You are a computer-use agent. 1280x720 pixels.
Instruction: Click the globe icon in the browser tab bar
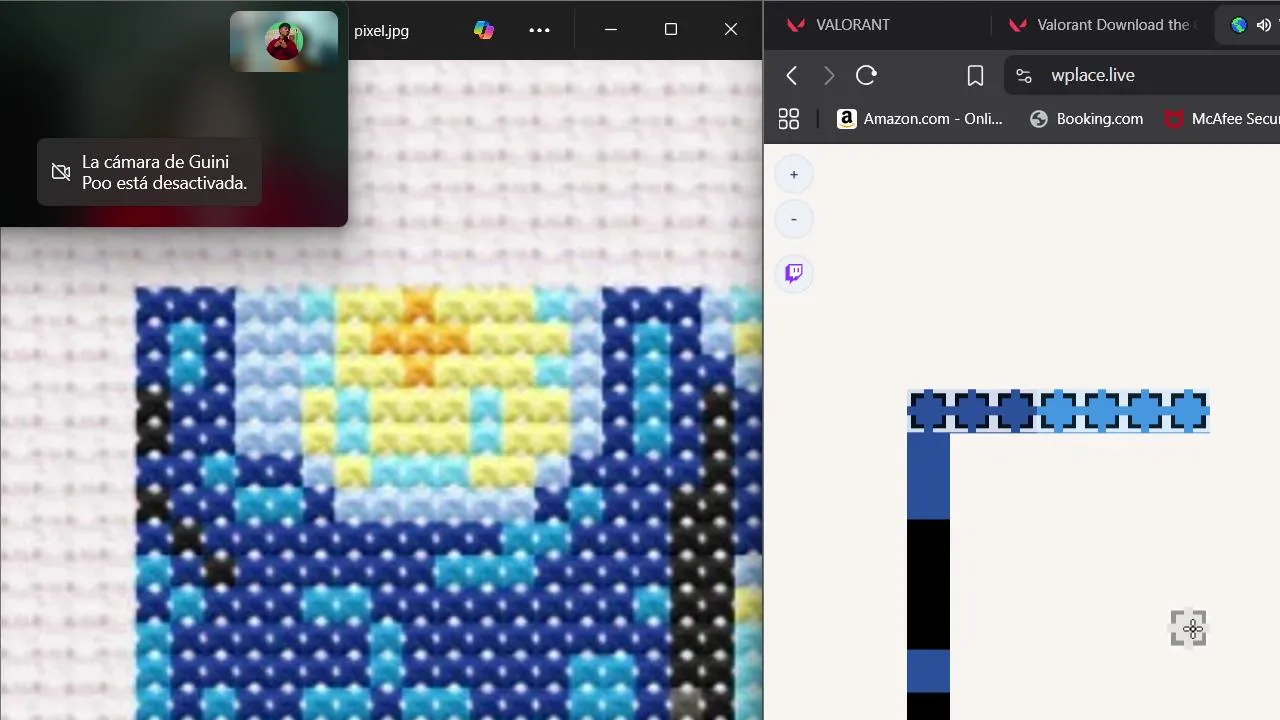(x=1239, y=25)
